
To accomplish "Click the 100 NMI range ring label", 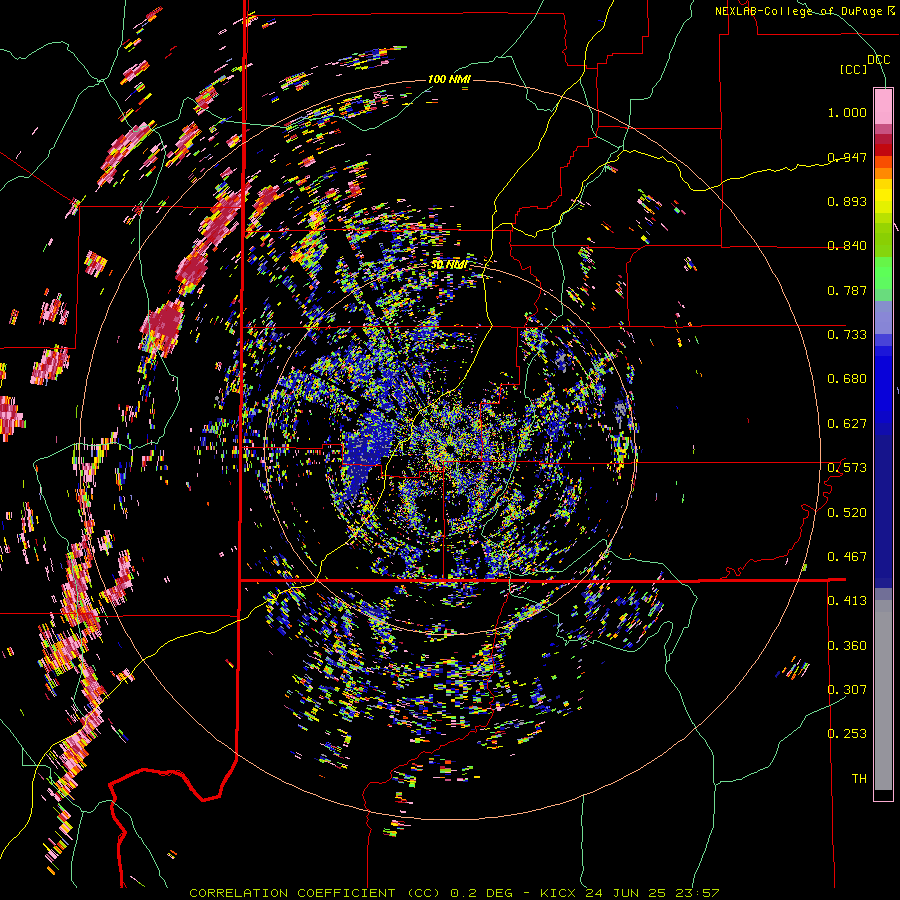I will click(449, 79).
